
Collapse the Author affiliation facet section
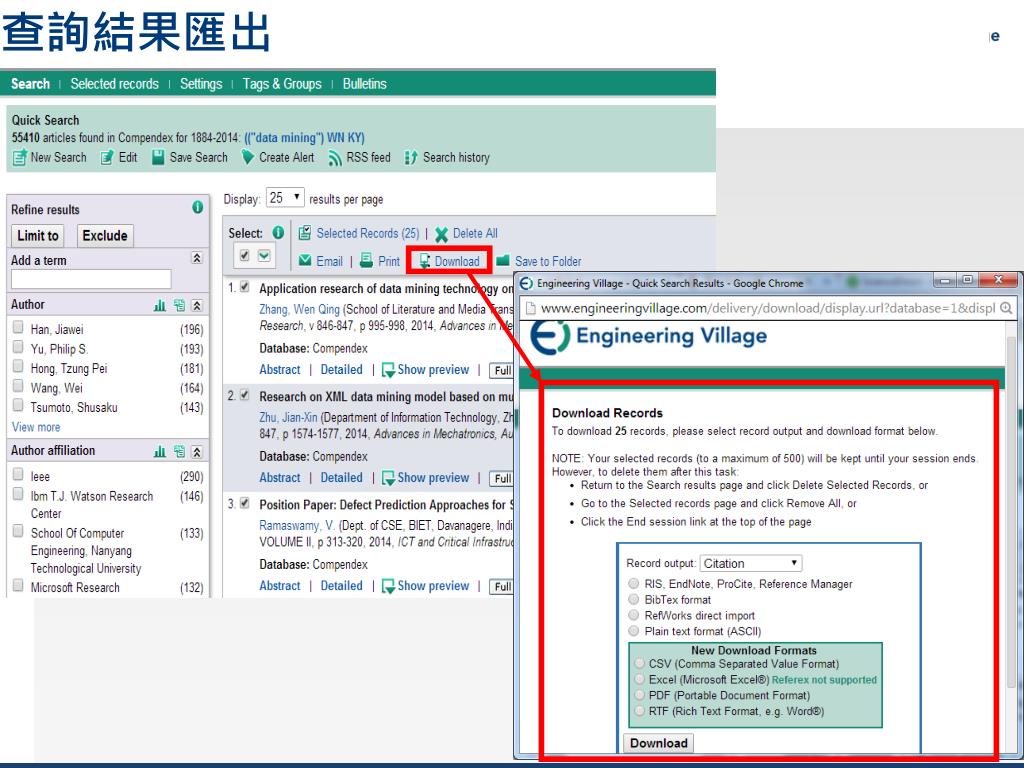pyautogui.click(x=197, y=451)
